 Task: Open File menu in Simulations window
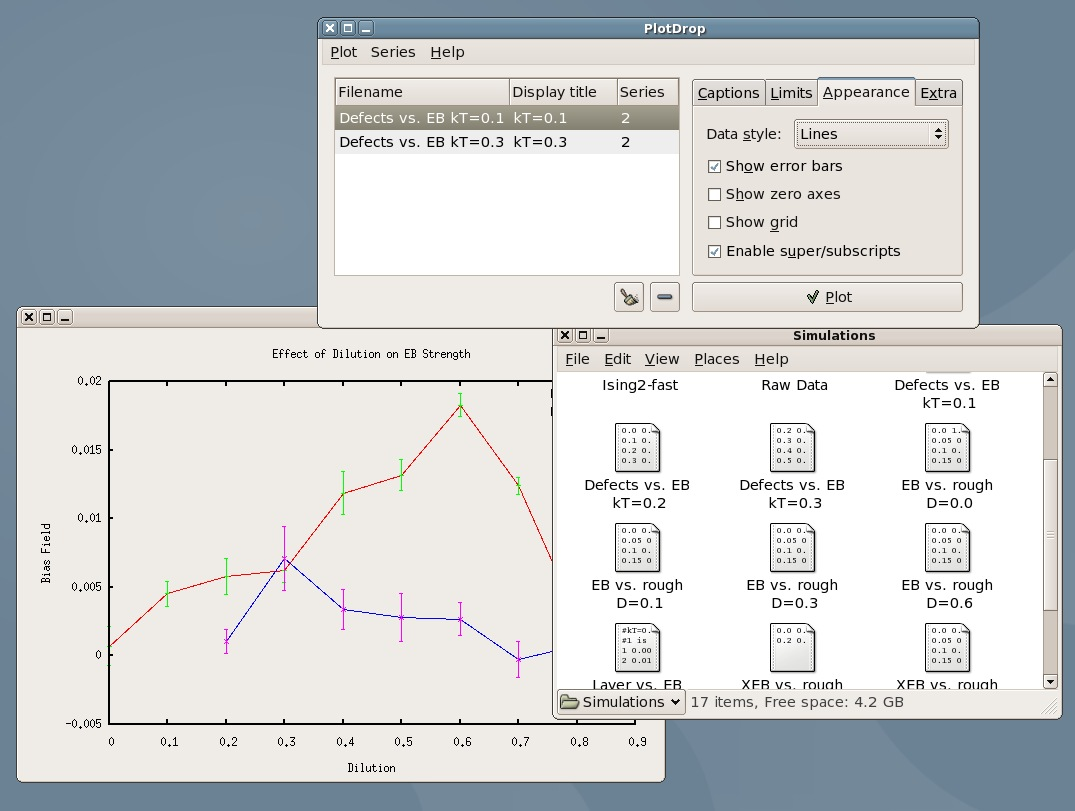tap(577, 359)
